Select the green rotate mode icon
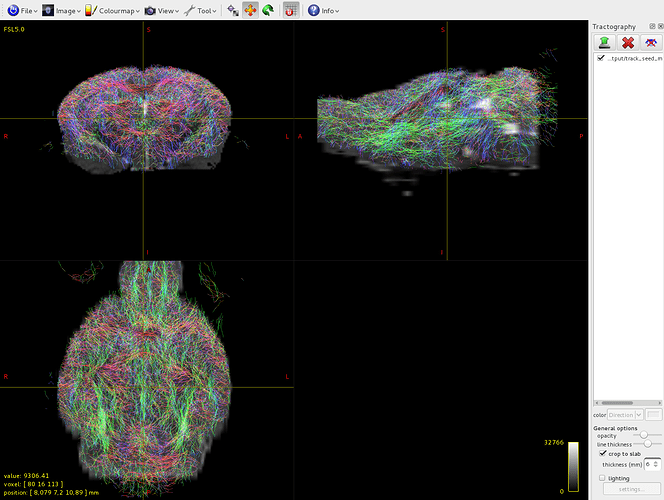 (x=268, y=11)
